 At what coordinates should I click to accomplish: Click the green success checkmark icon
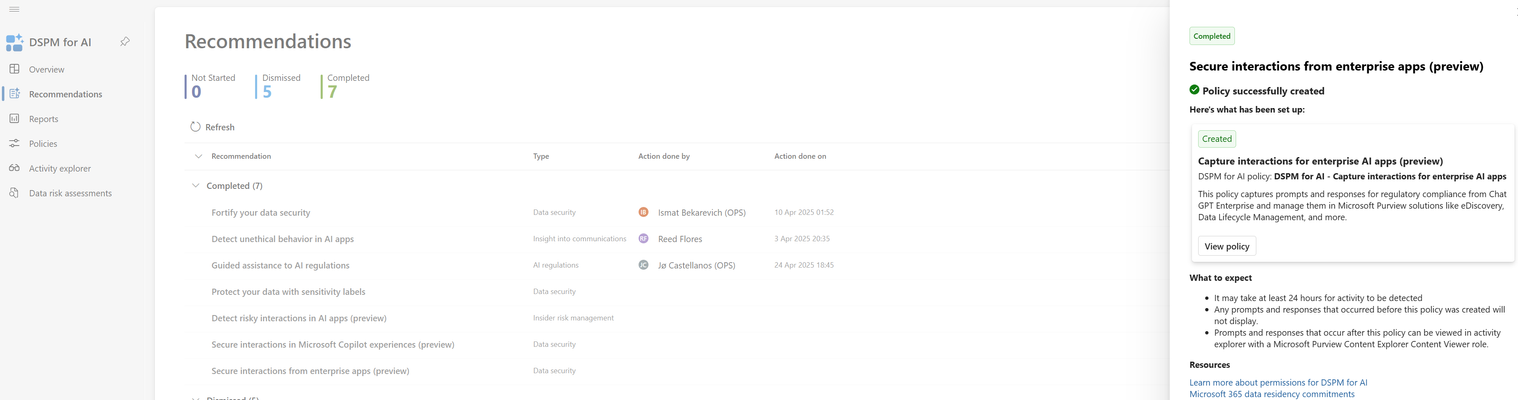1194,90
